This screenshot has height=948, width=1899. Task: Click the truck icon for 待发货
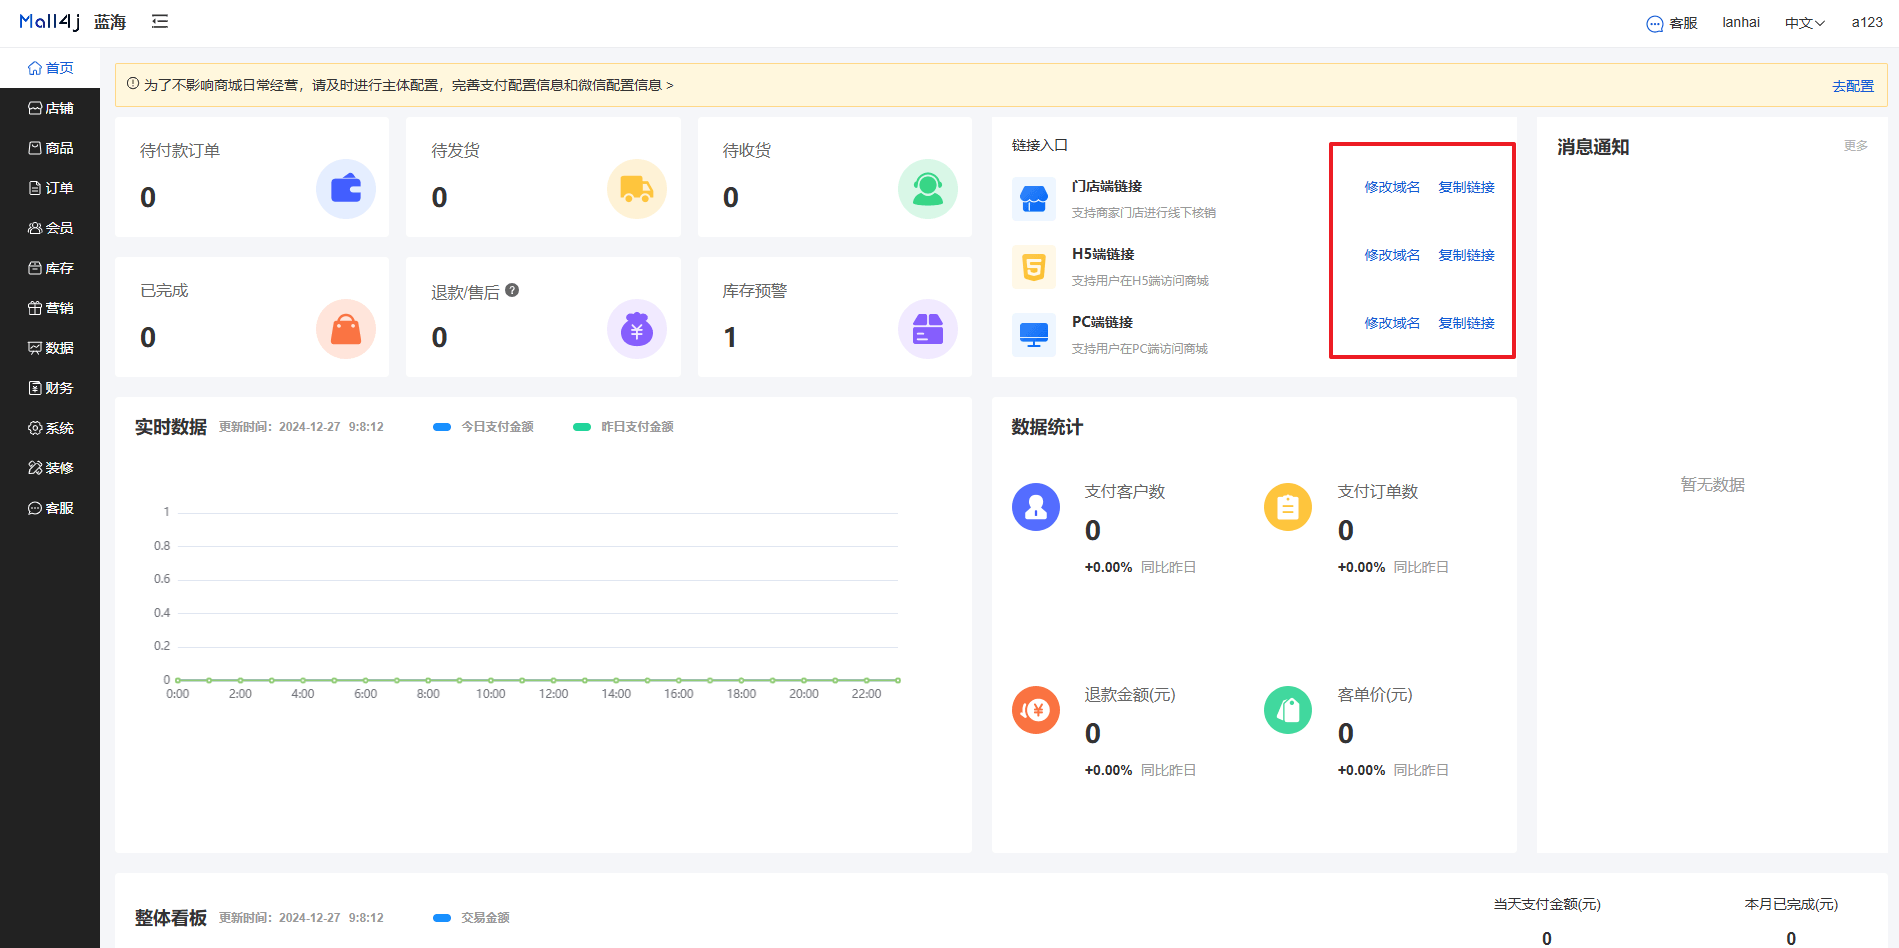tap(637, 189)
